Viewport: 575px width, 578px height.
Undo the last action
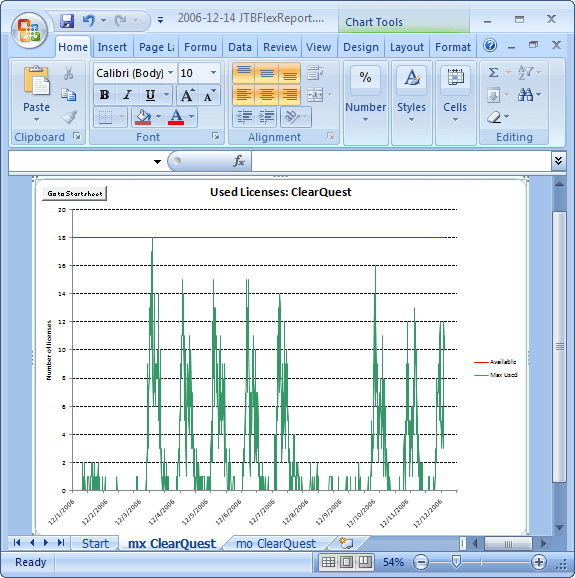click(89, 20)
